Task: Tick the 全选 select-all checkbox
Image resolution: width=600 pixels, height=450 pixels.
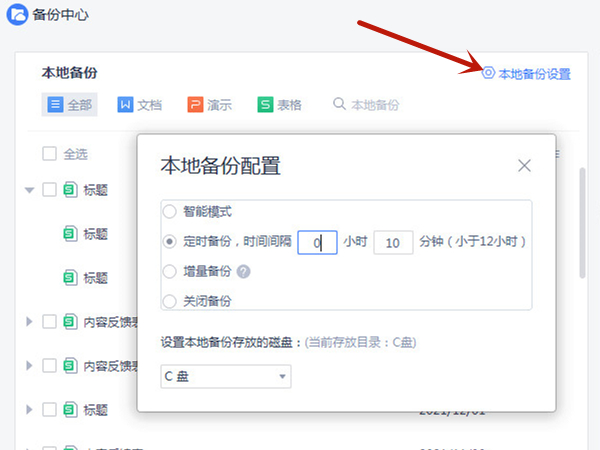Action: click(x=49, y=154)
